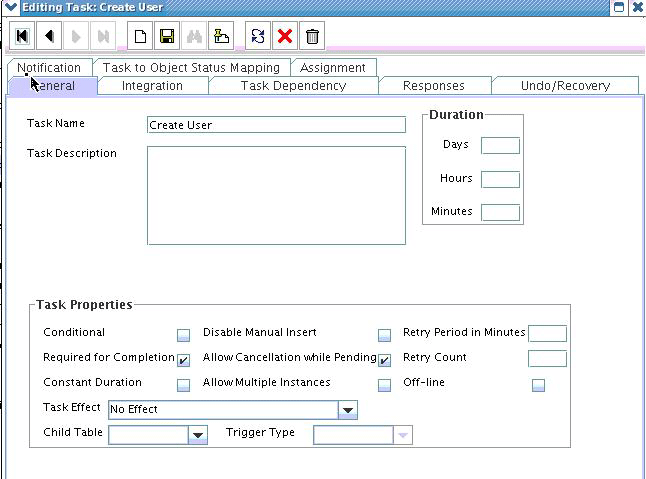The width and height of the screenshot is (646, 479).
Task: Delete record with trash can icon
Action: (x=312, y=36)
